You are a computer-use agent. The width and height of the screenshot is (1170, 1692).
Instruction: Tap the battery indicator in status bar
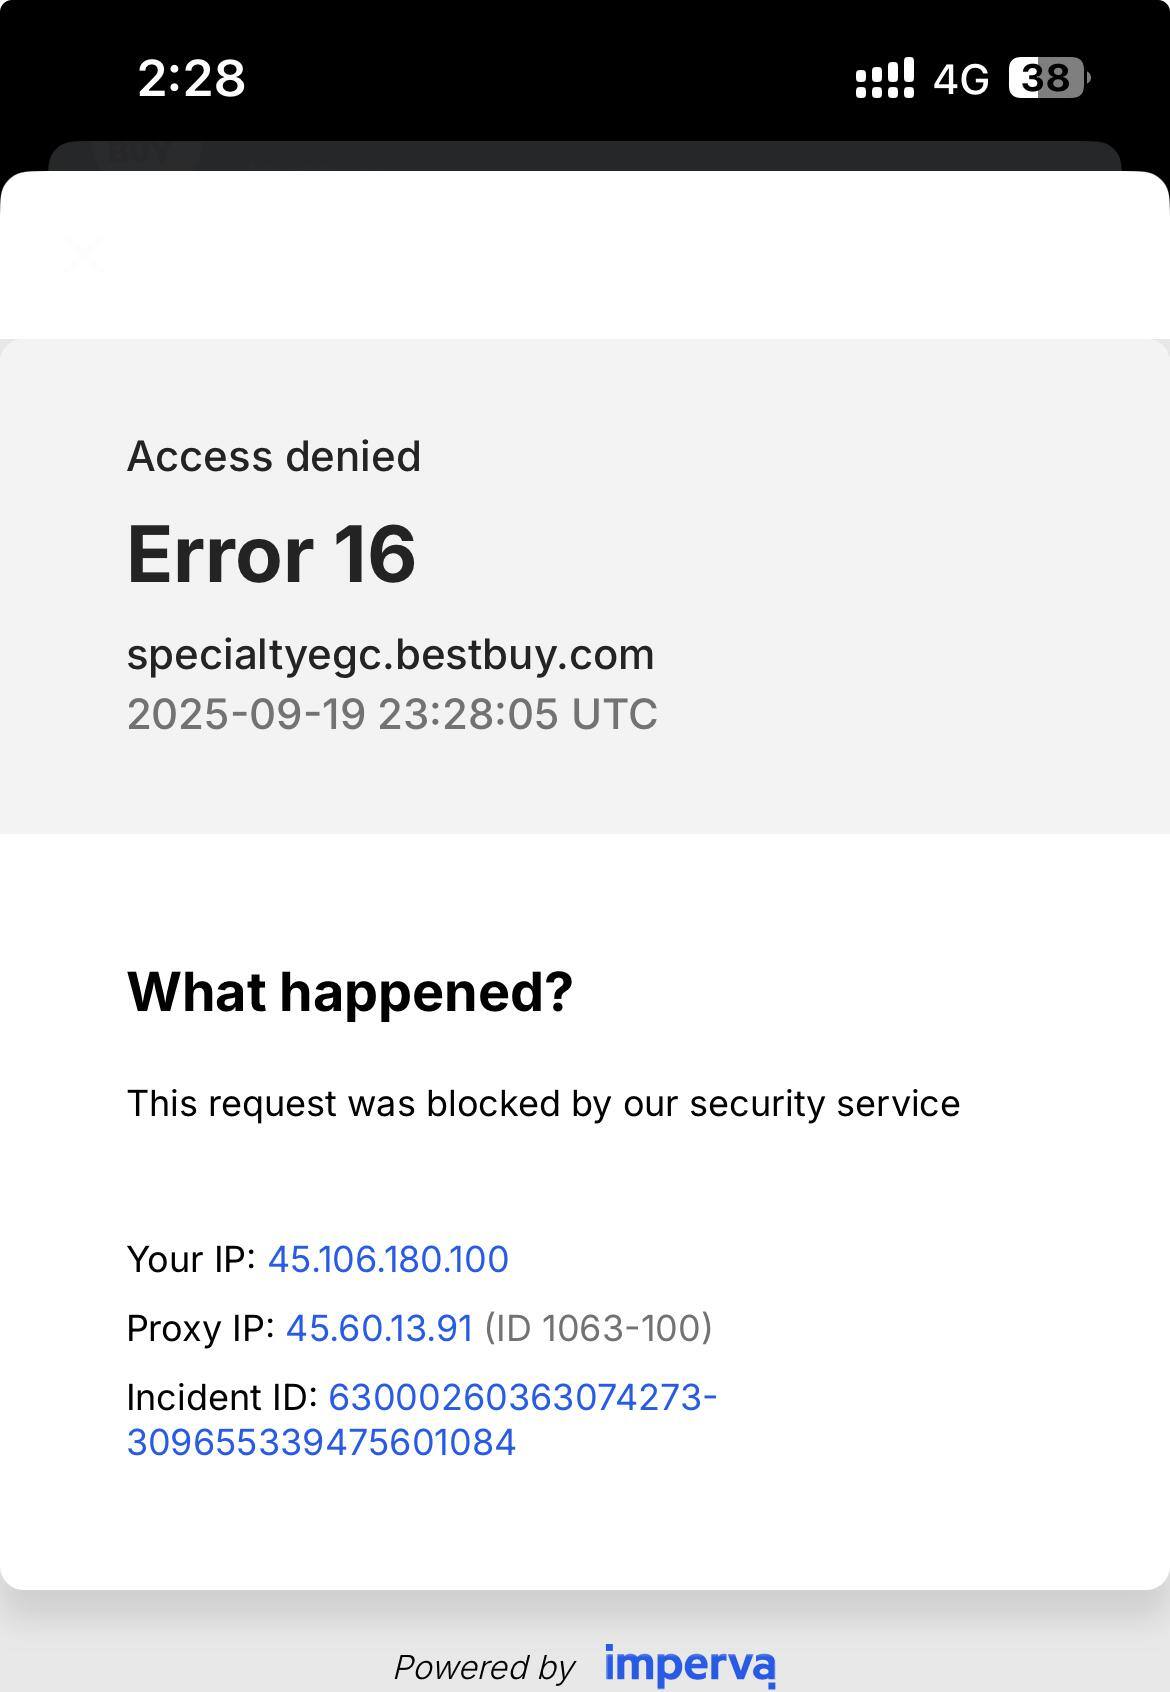click(x=1047, y=78)
